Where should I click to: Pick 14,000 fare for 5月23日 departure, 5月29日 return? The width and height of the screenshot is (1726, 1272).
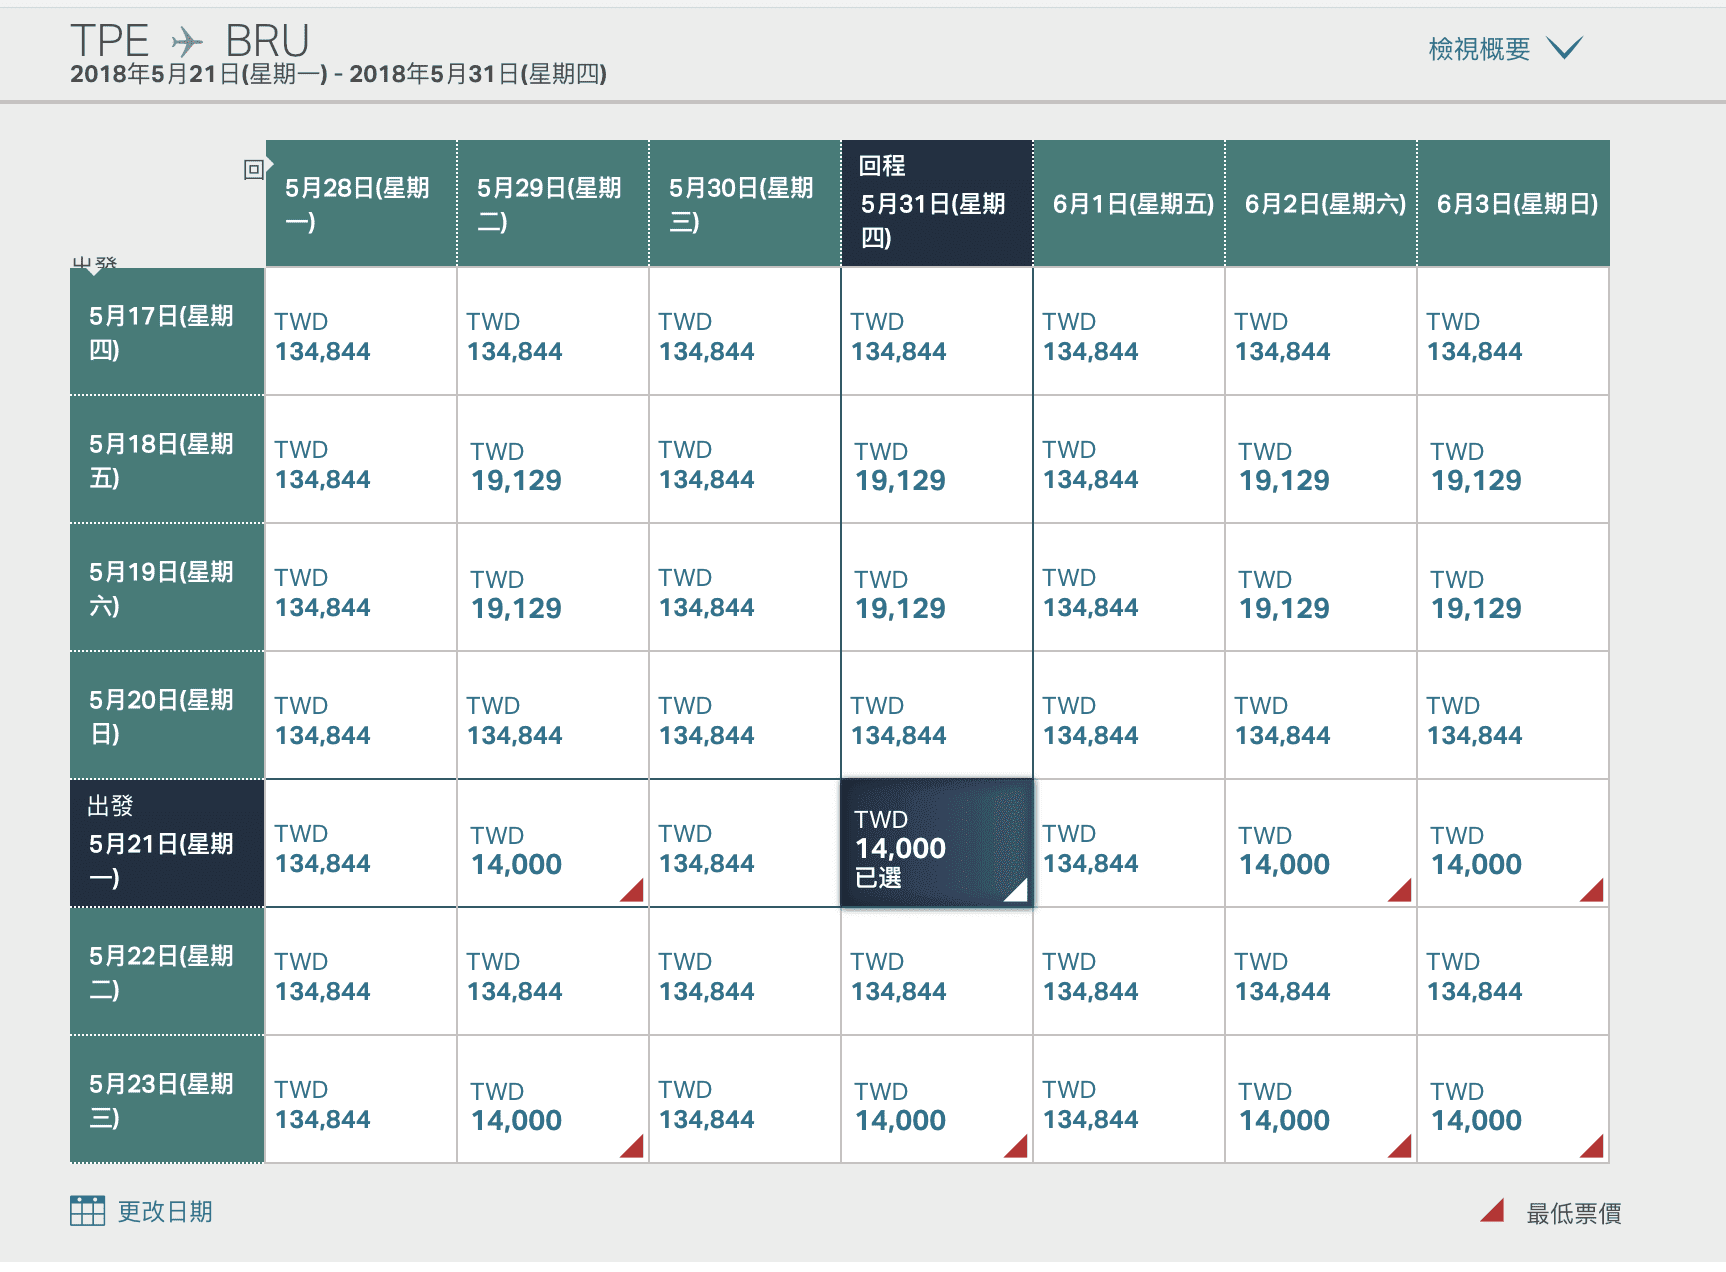pyautogui.click(x=553, y=1100)
